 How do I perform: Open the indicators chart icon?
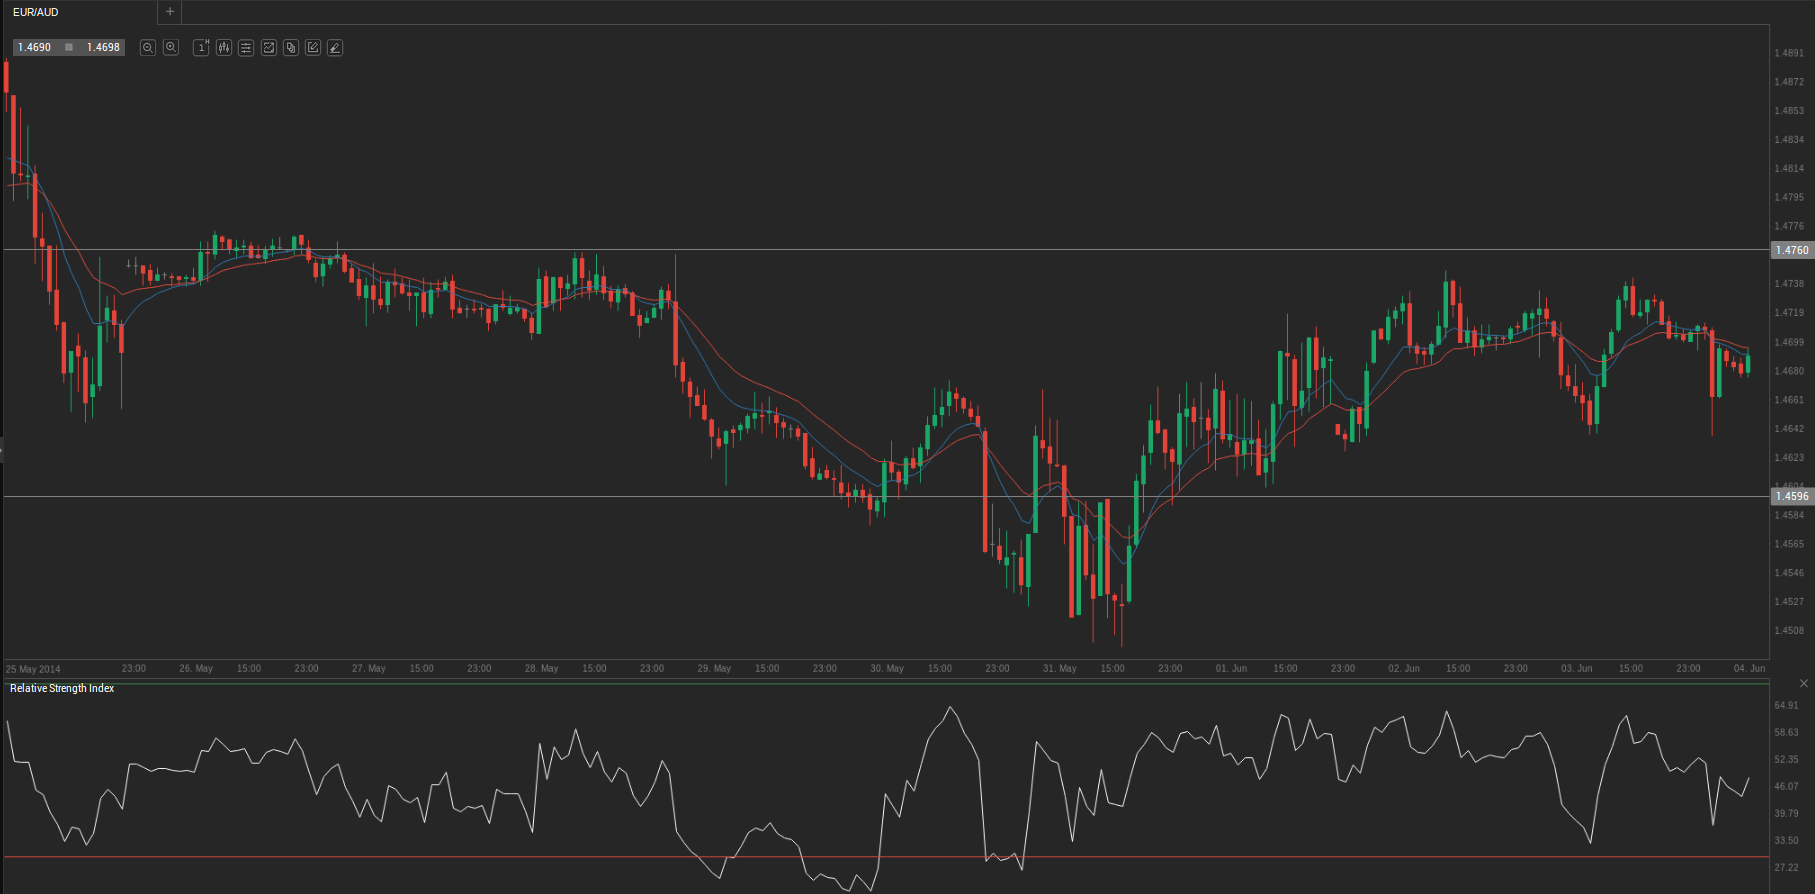tap(269, 48)
